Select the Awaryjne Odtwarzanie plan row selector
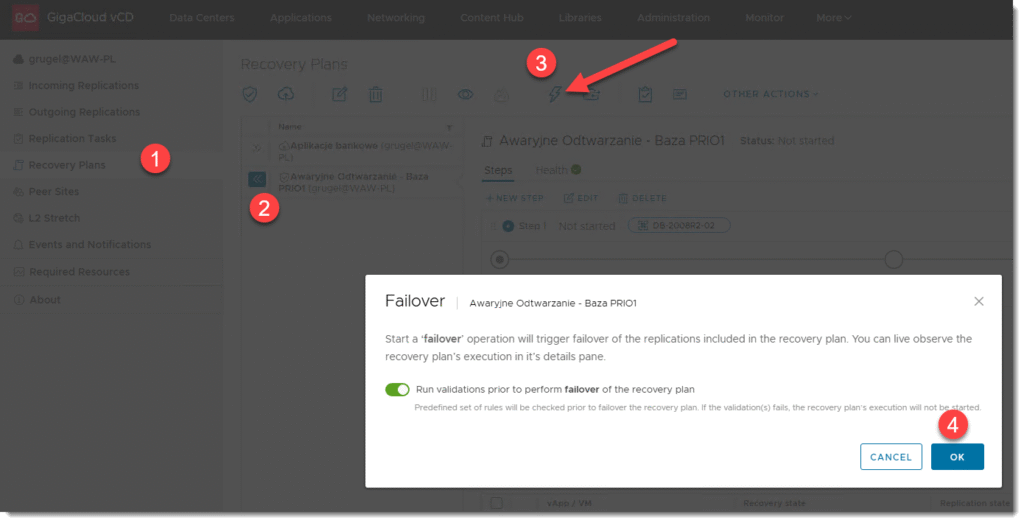The width and height of the screenshot is (1024, 523). pos(256,179)
